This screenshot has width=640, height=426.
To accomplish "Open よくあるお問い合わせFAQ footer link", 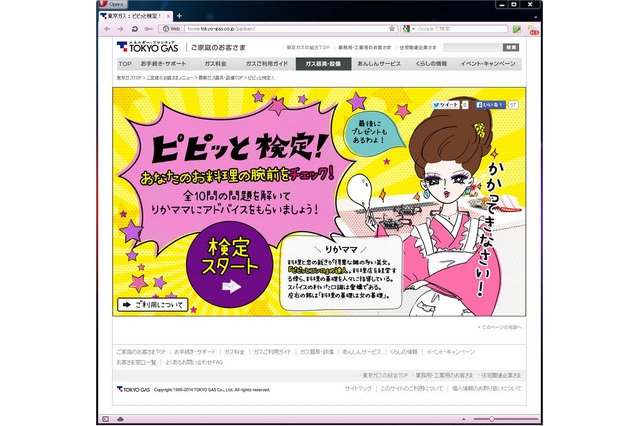I will pos(194,362).
